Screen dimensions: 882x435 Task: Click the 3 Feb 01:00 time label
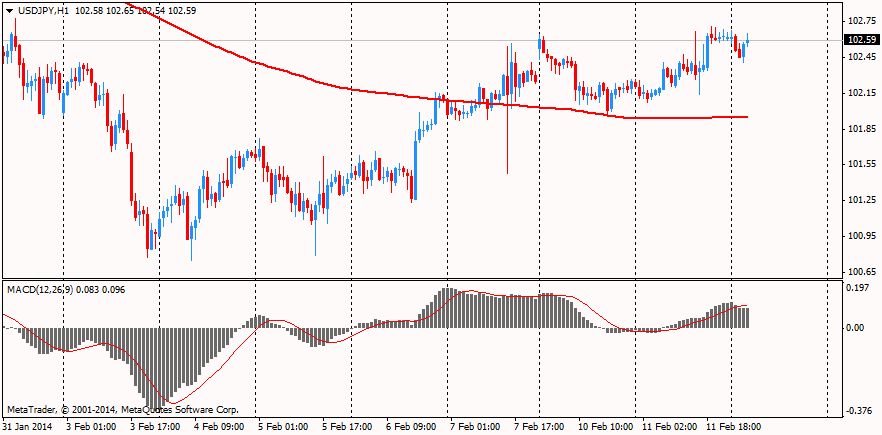(91, 427)
